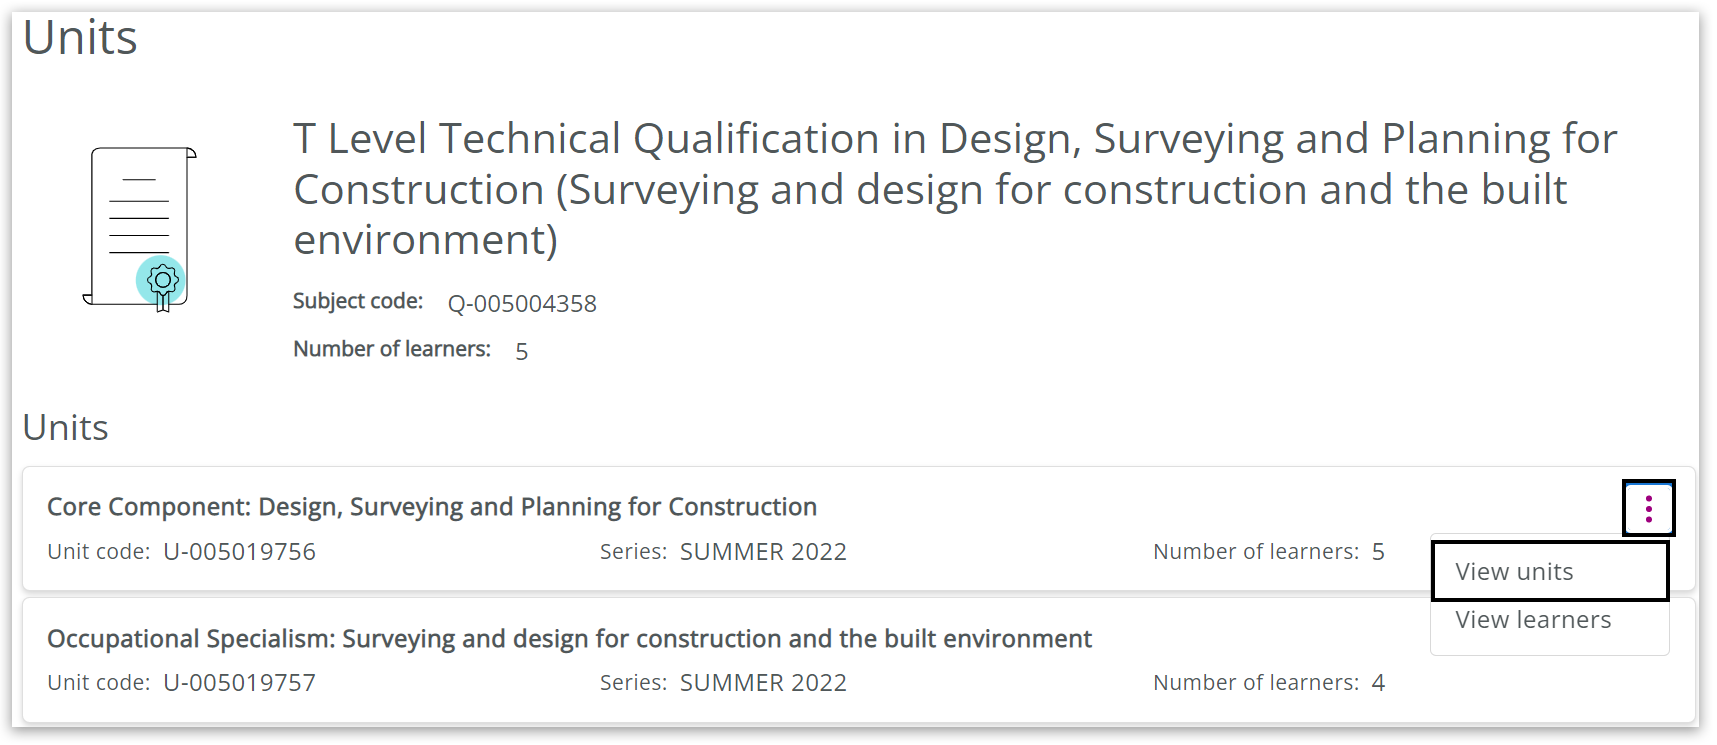This screenshot has width=1717, height=745.
Task: Click SUMMER 2022 series in Core Component card
Action: pyautogui.click(x=763, y=552)
